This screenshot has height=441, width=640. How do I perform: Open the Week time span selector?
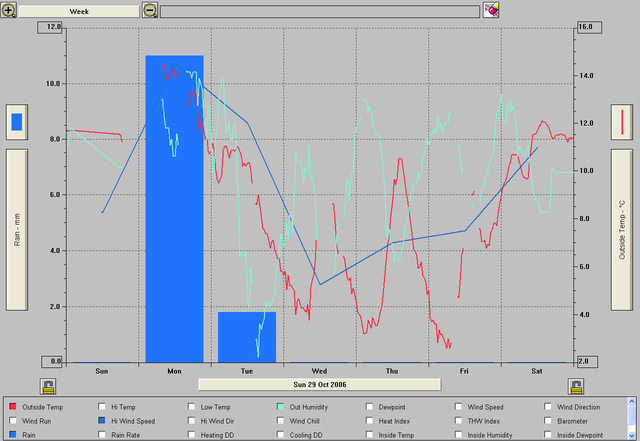(x=78, y=10)
